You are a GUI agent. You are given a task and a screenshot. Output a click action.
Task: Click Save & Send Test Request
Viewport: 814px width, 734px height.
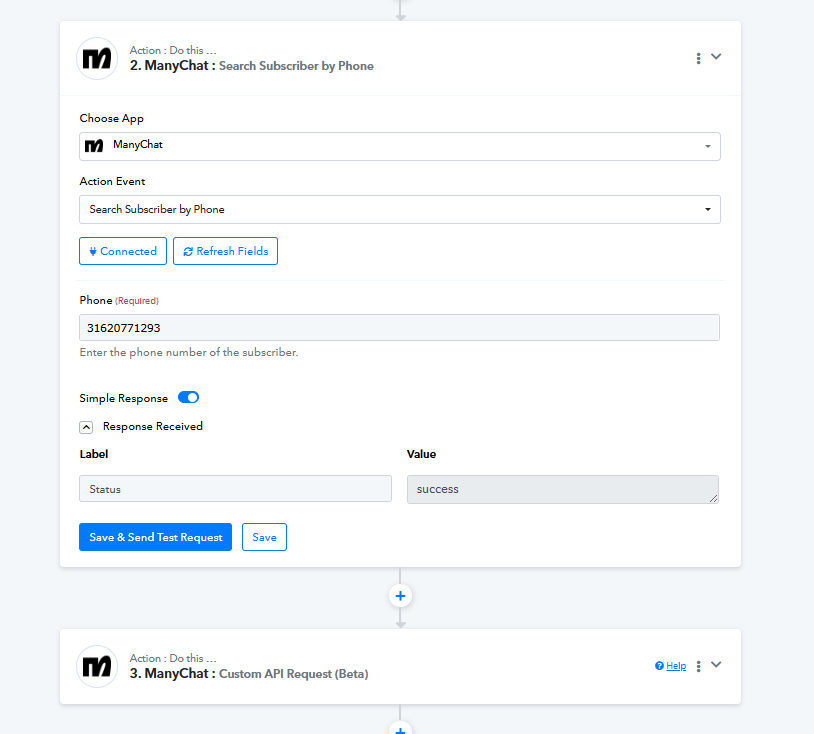click(156, 537)
